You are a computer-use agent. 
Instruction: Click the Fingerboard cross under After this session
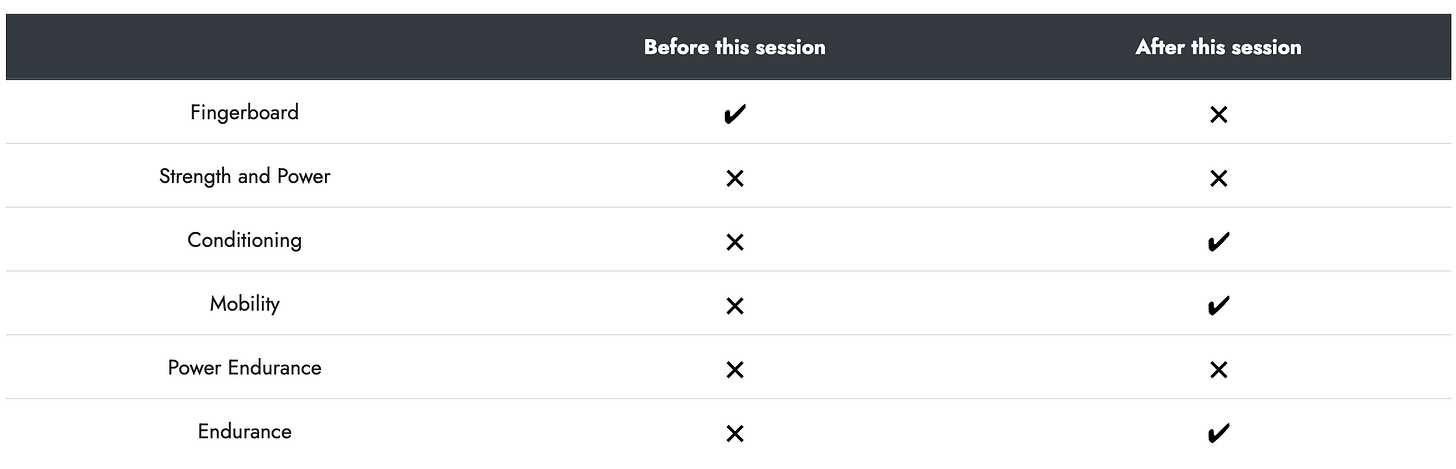click(1218, 115)
